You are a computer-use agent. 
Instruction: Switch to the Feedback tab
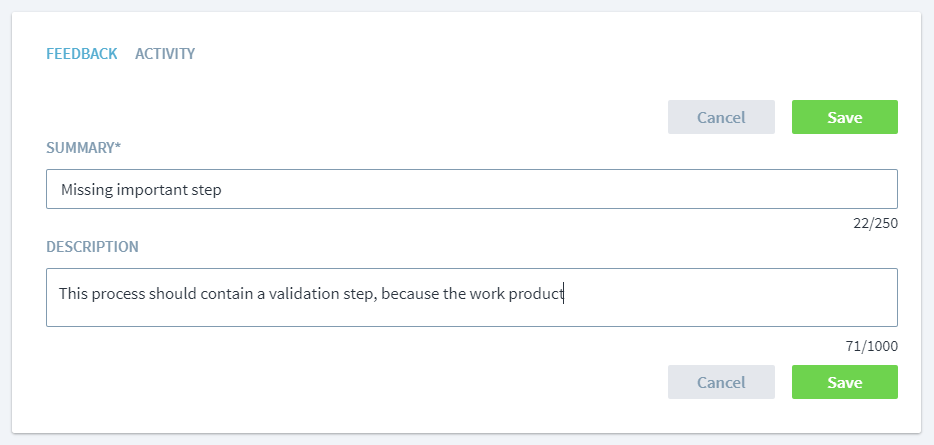click(x=81, y=54)
